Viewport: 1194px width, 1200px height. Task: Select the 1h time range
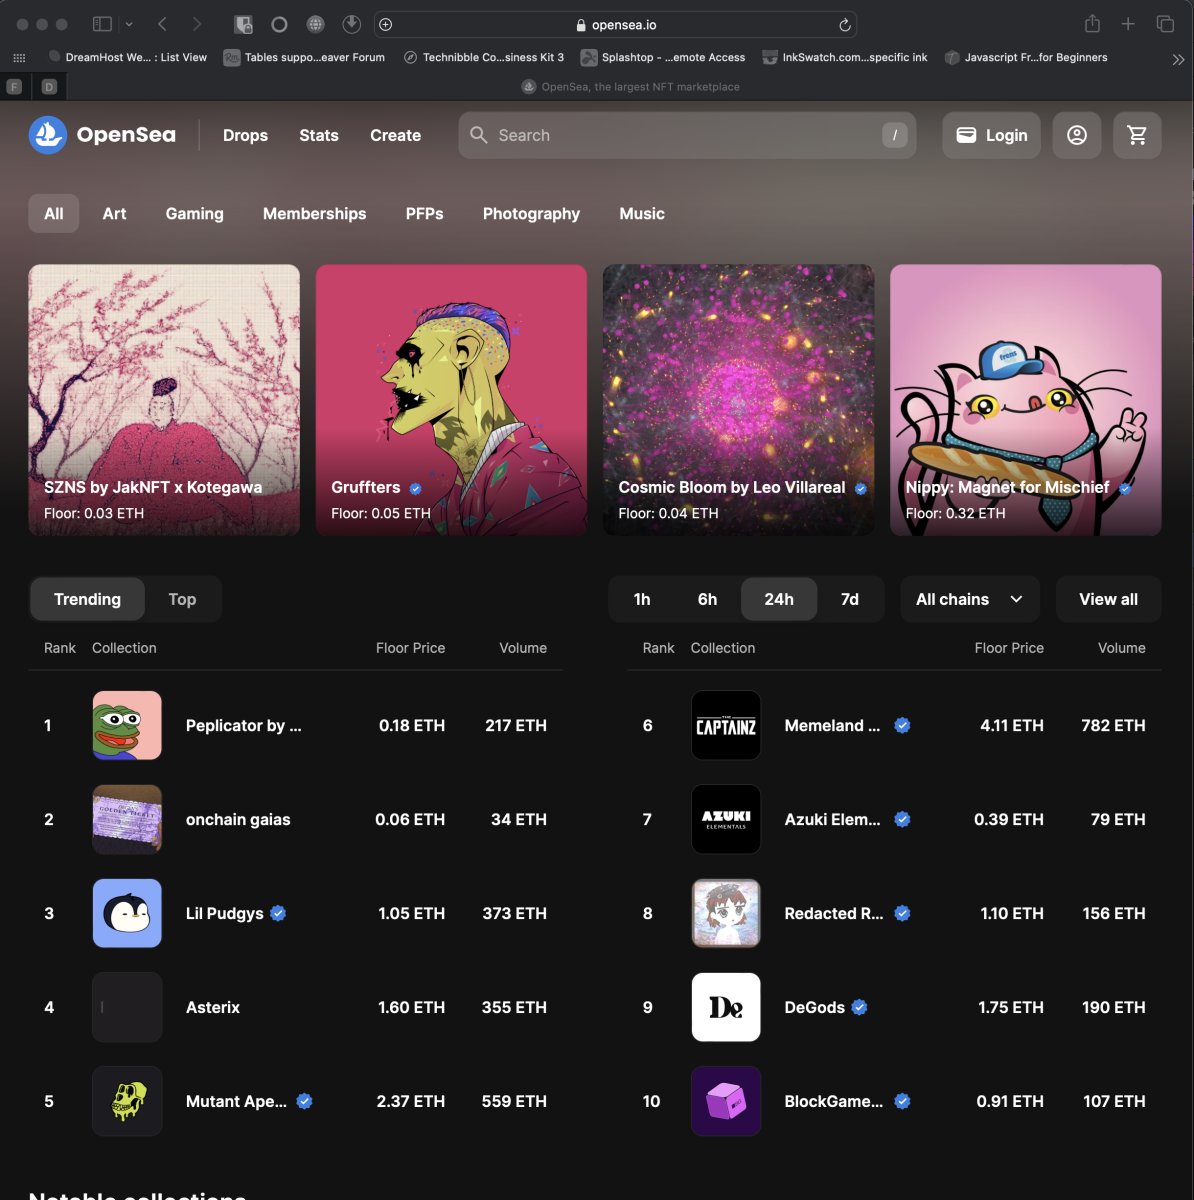coord(642,599)
